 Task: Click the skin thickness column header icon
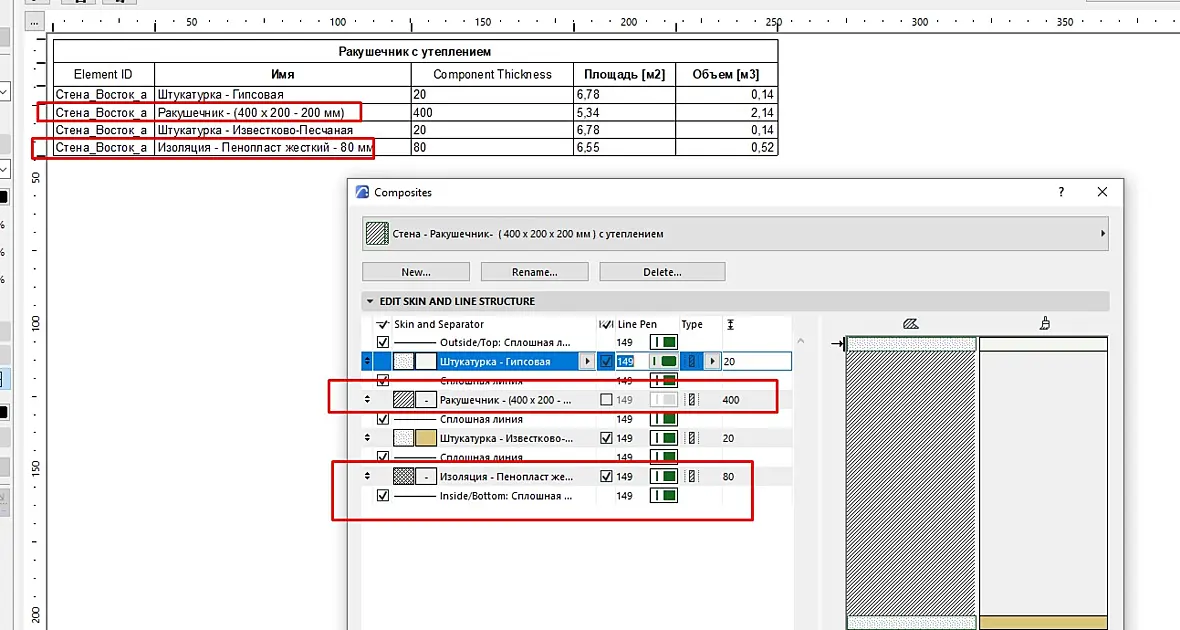click(x=730, y=324)
